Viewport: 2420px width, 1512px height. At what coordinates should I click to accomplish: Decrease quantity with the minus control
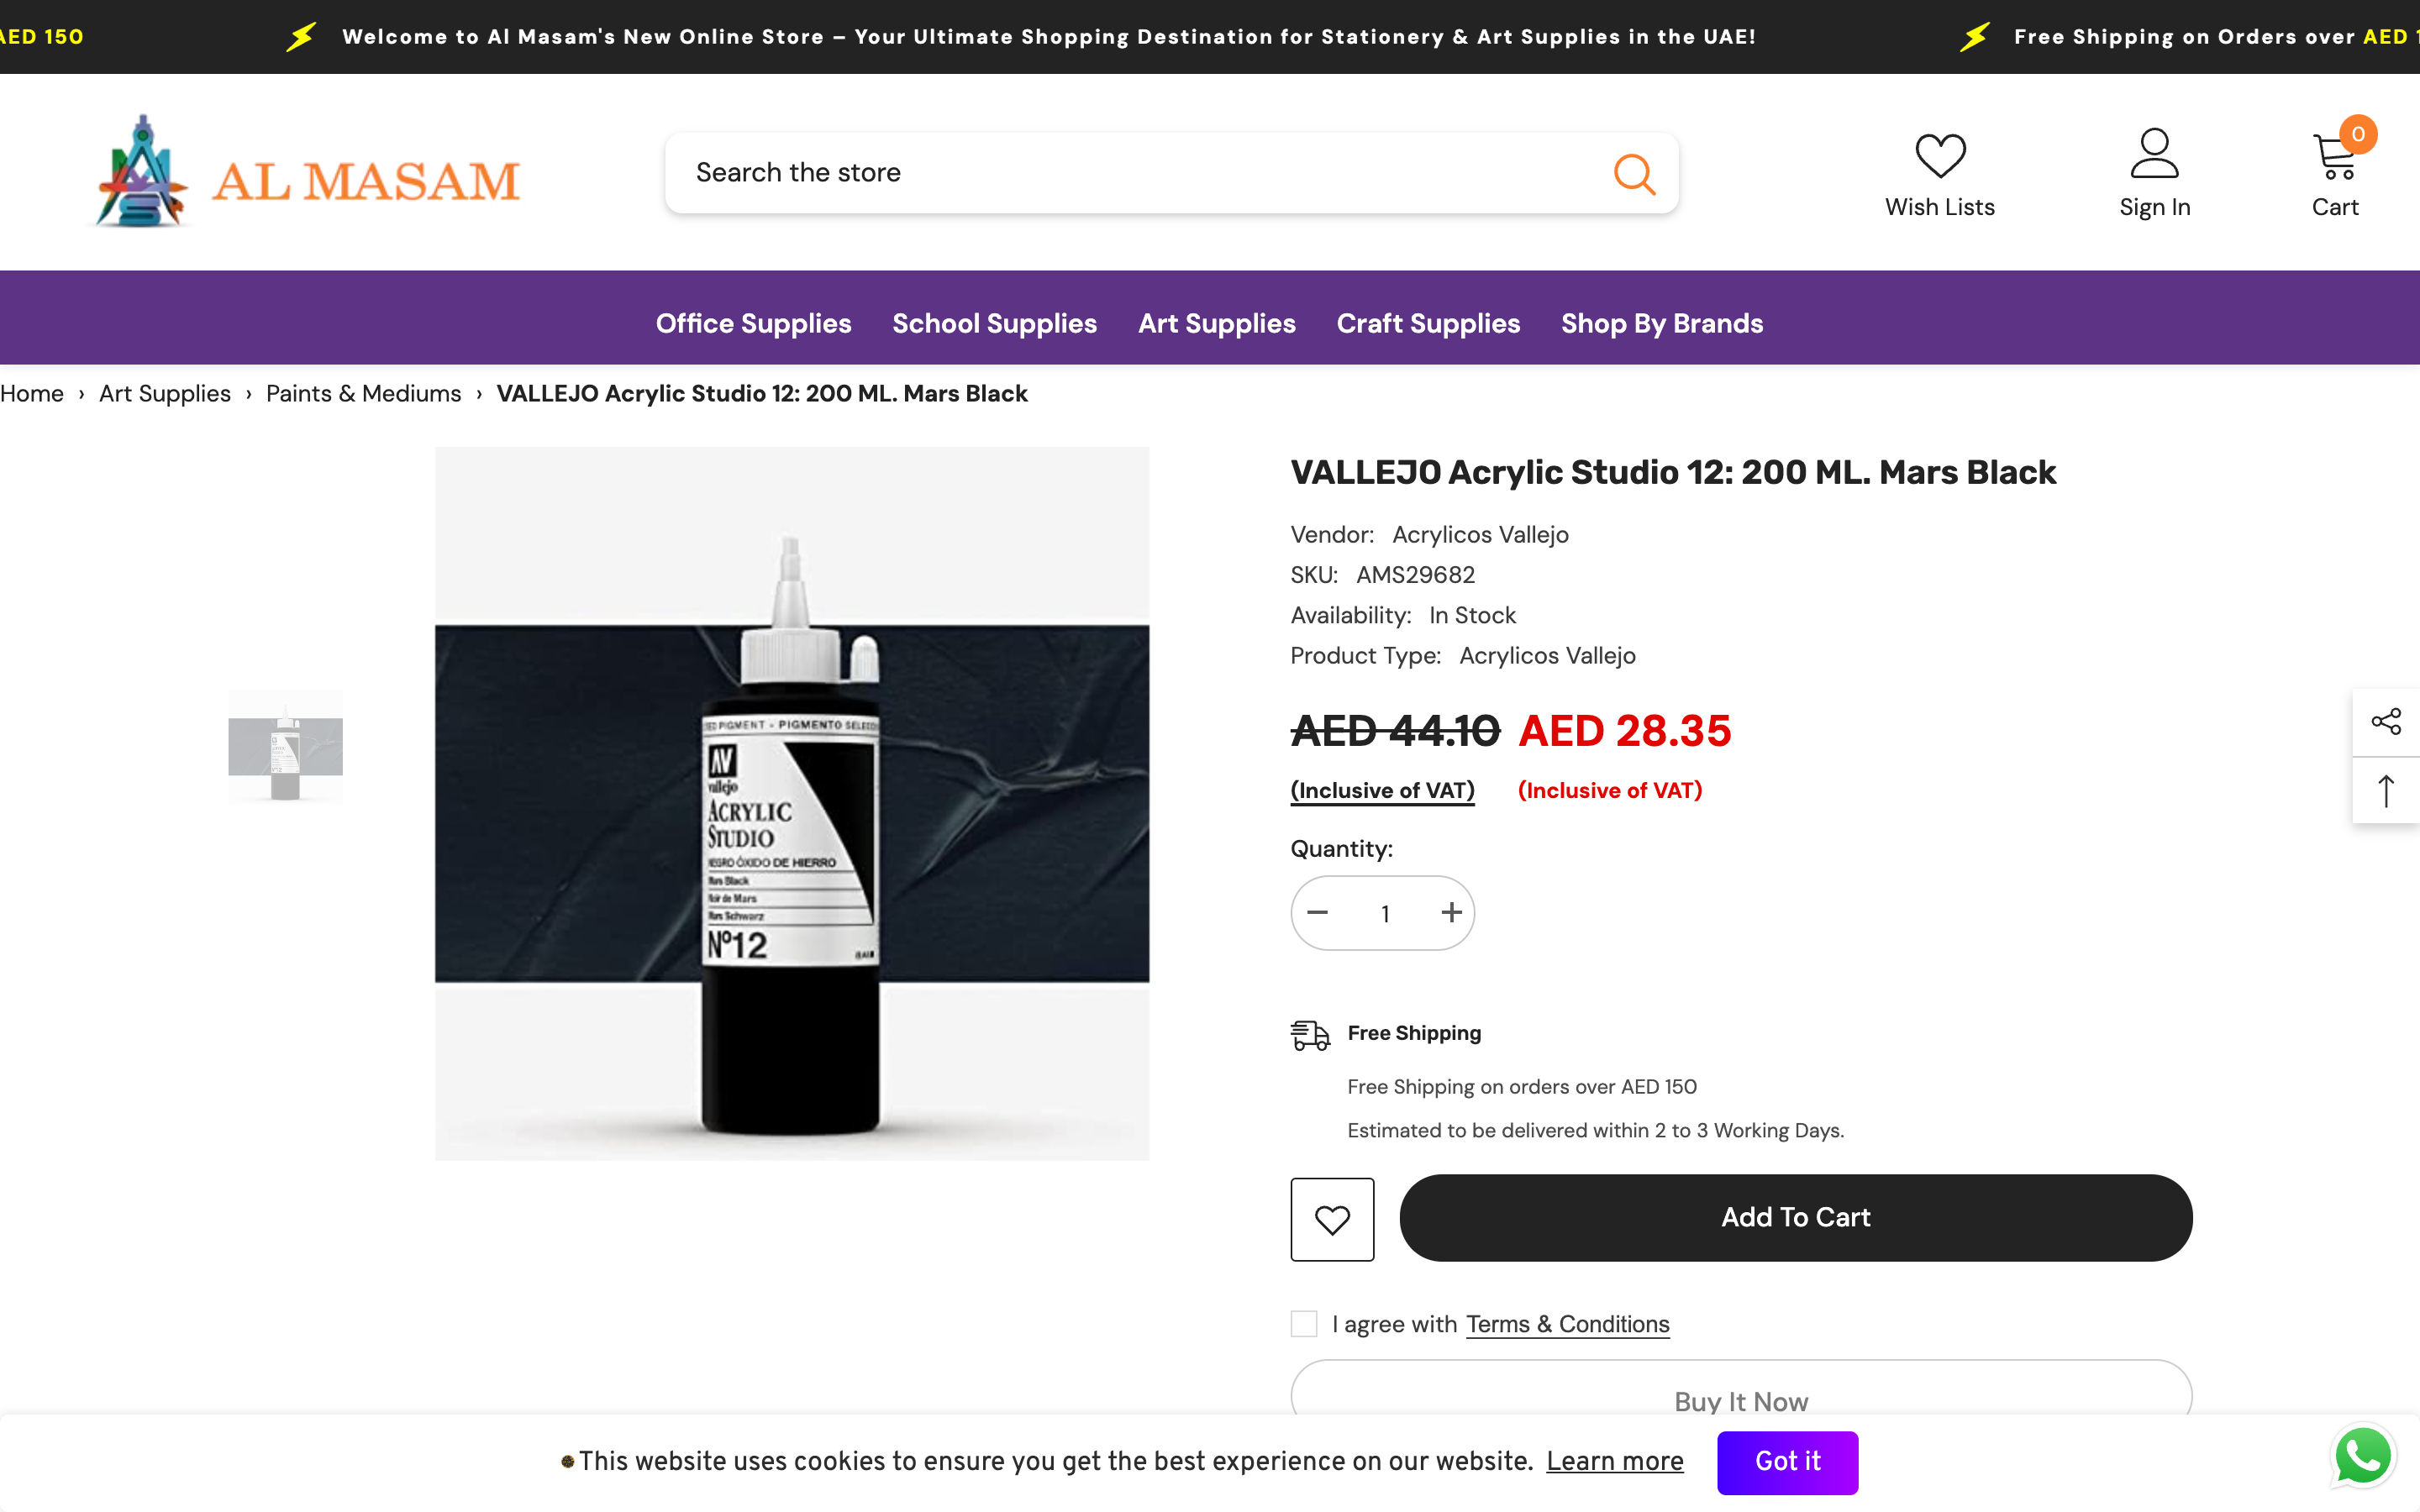tap(1317, 912)
